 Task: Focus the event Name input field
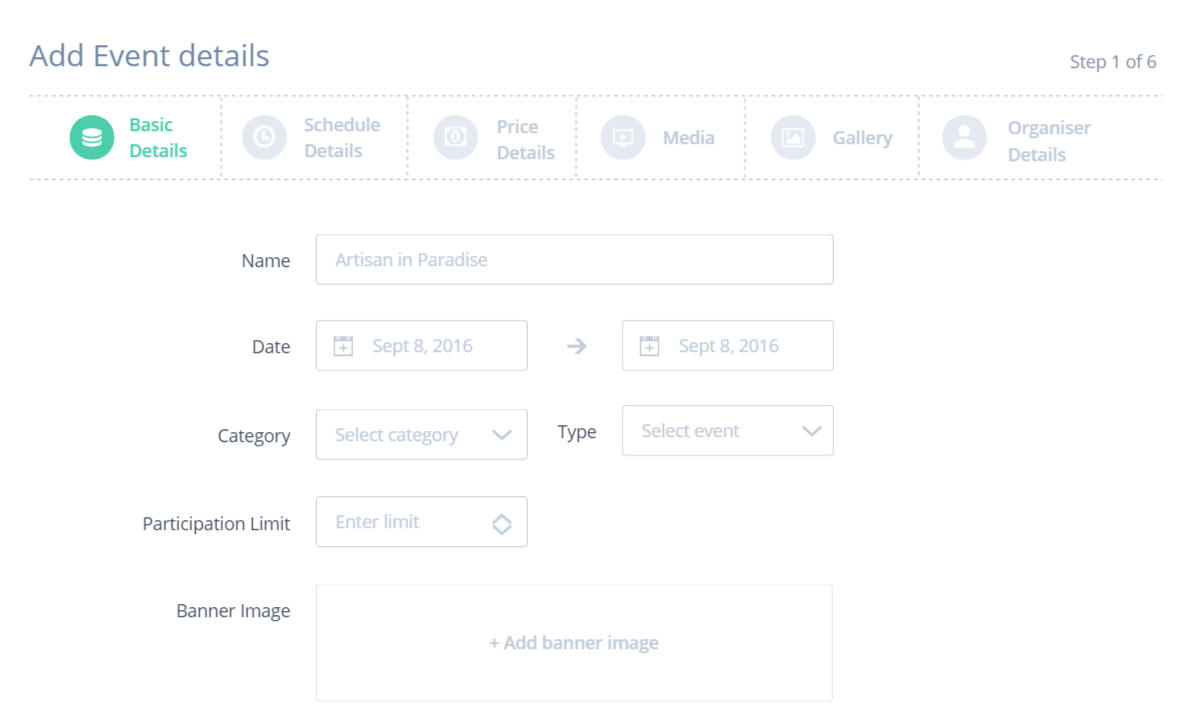coord(575,259)
